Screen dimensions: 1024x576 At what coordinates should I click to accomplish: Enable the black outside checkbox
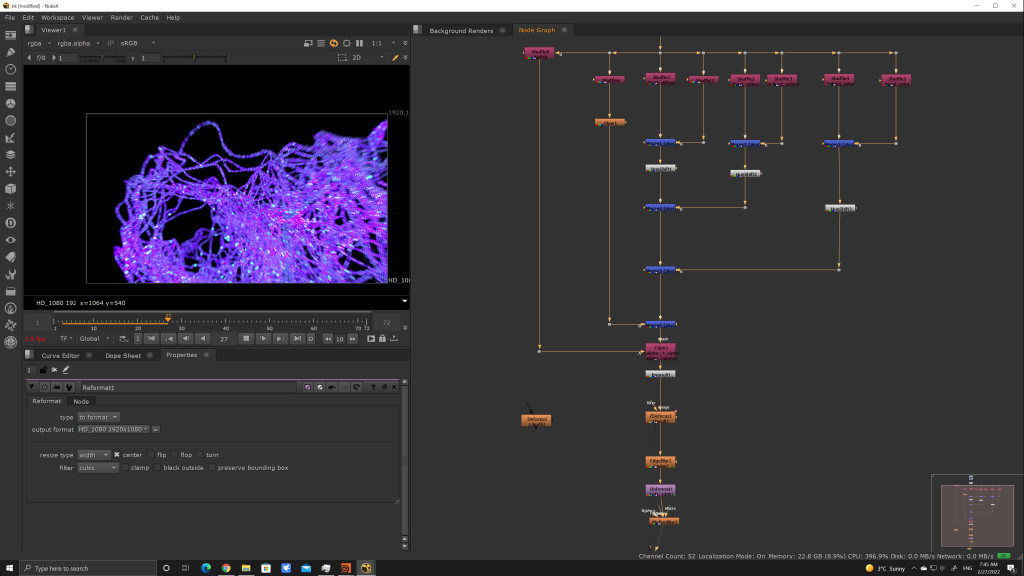(x=157, y=467)
